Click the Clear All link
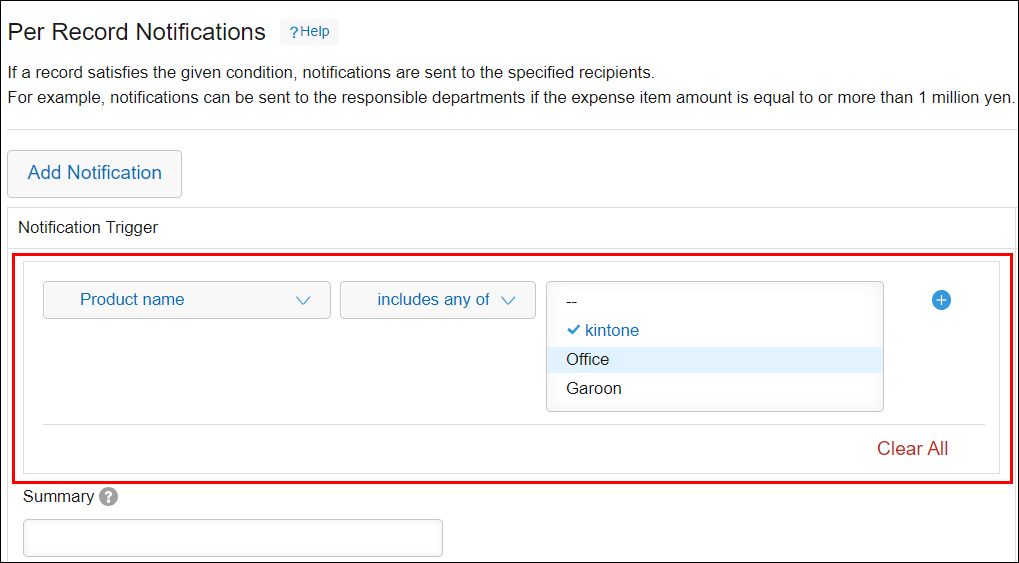This screenshot has height=563, width=1019. point(912,449)
